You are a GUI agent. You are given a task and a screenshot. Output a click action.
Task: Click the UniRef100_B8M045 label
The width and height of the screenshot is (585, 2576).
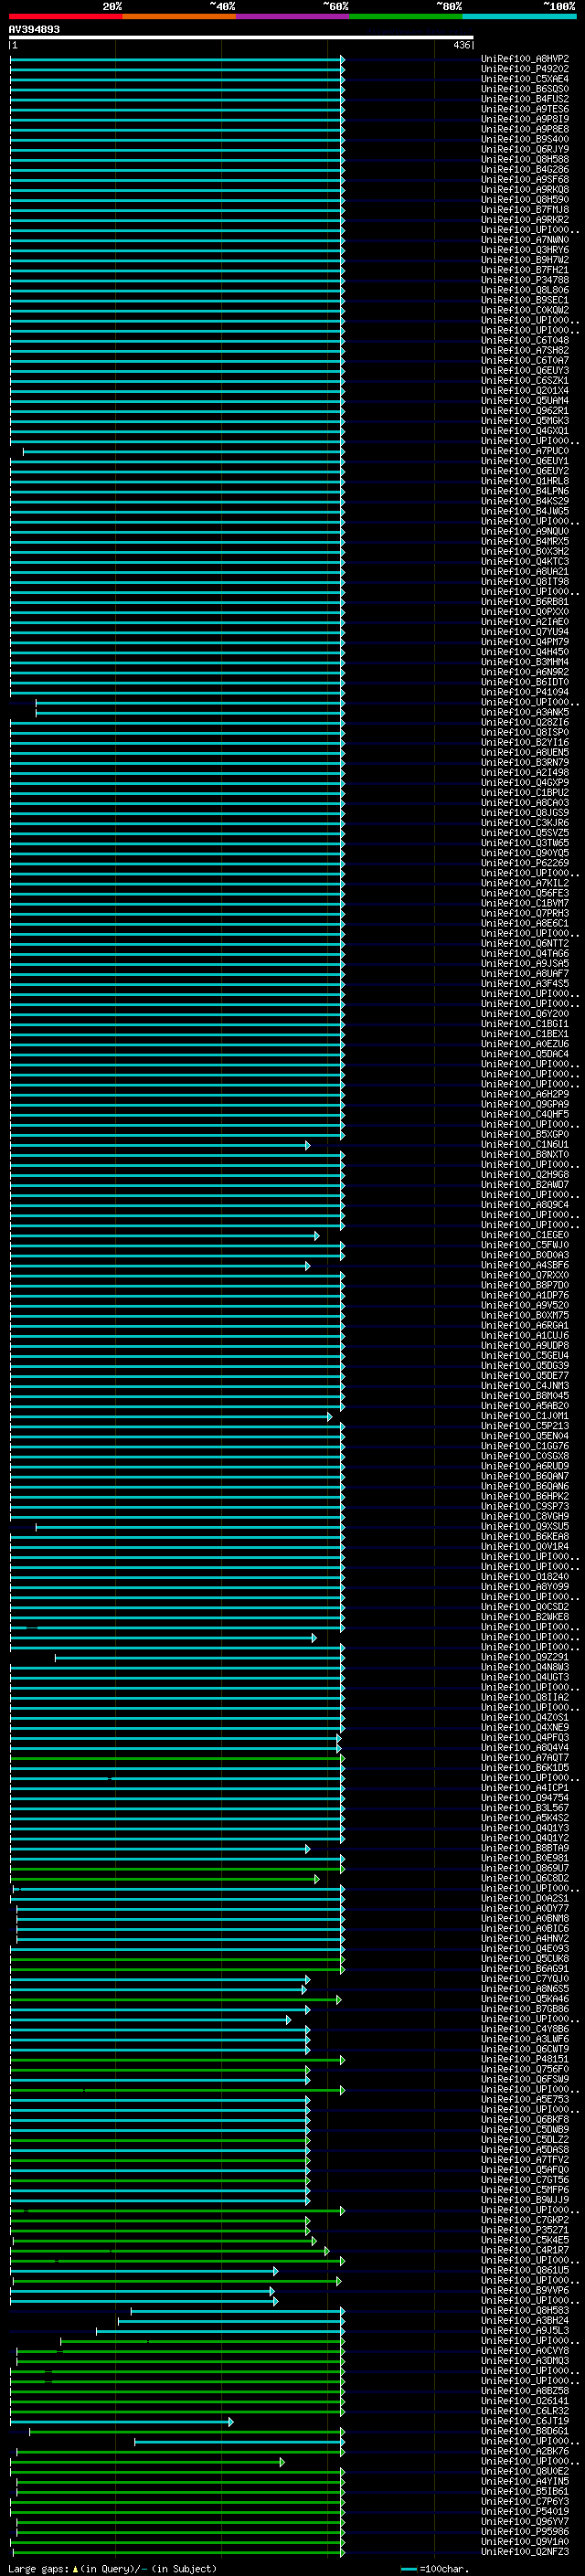coord(525,1396)
